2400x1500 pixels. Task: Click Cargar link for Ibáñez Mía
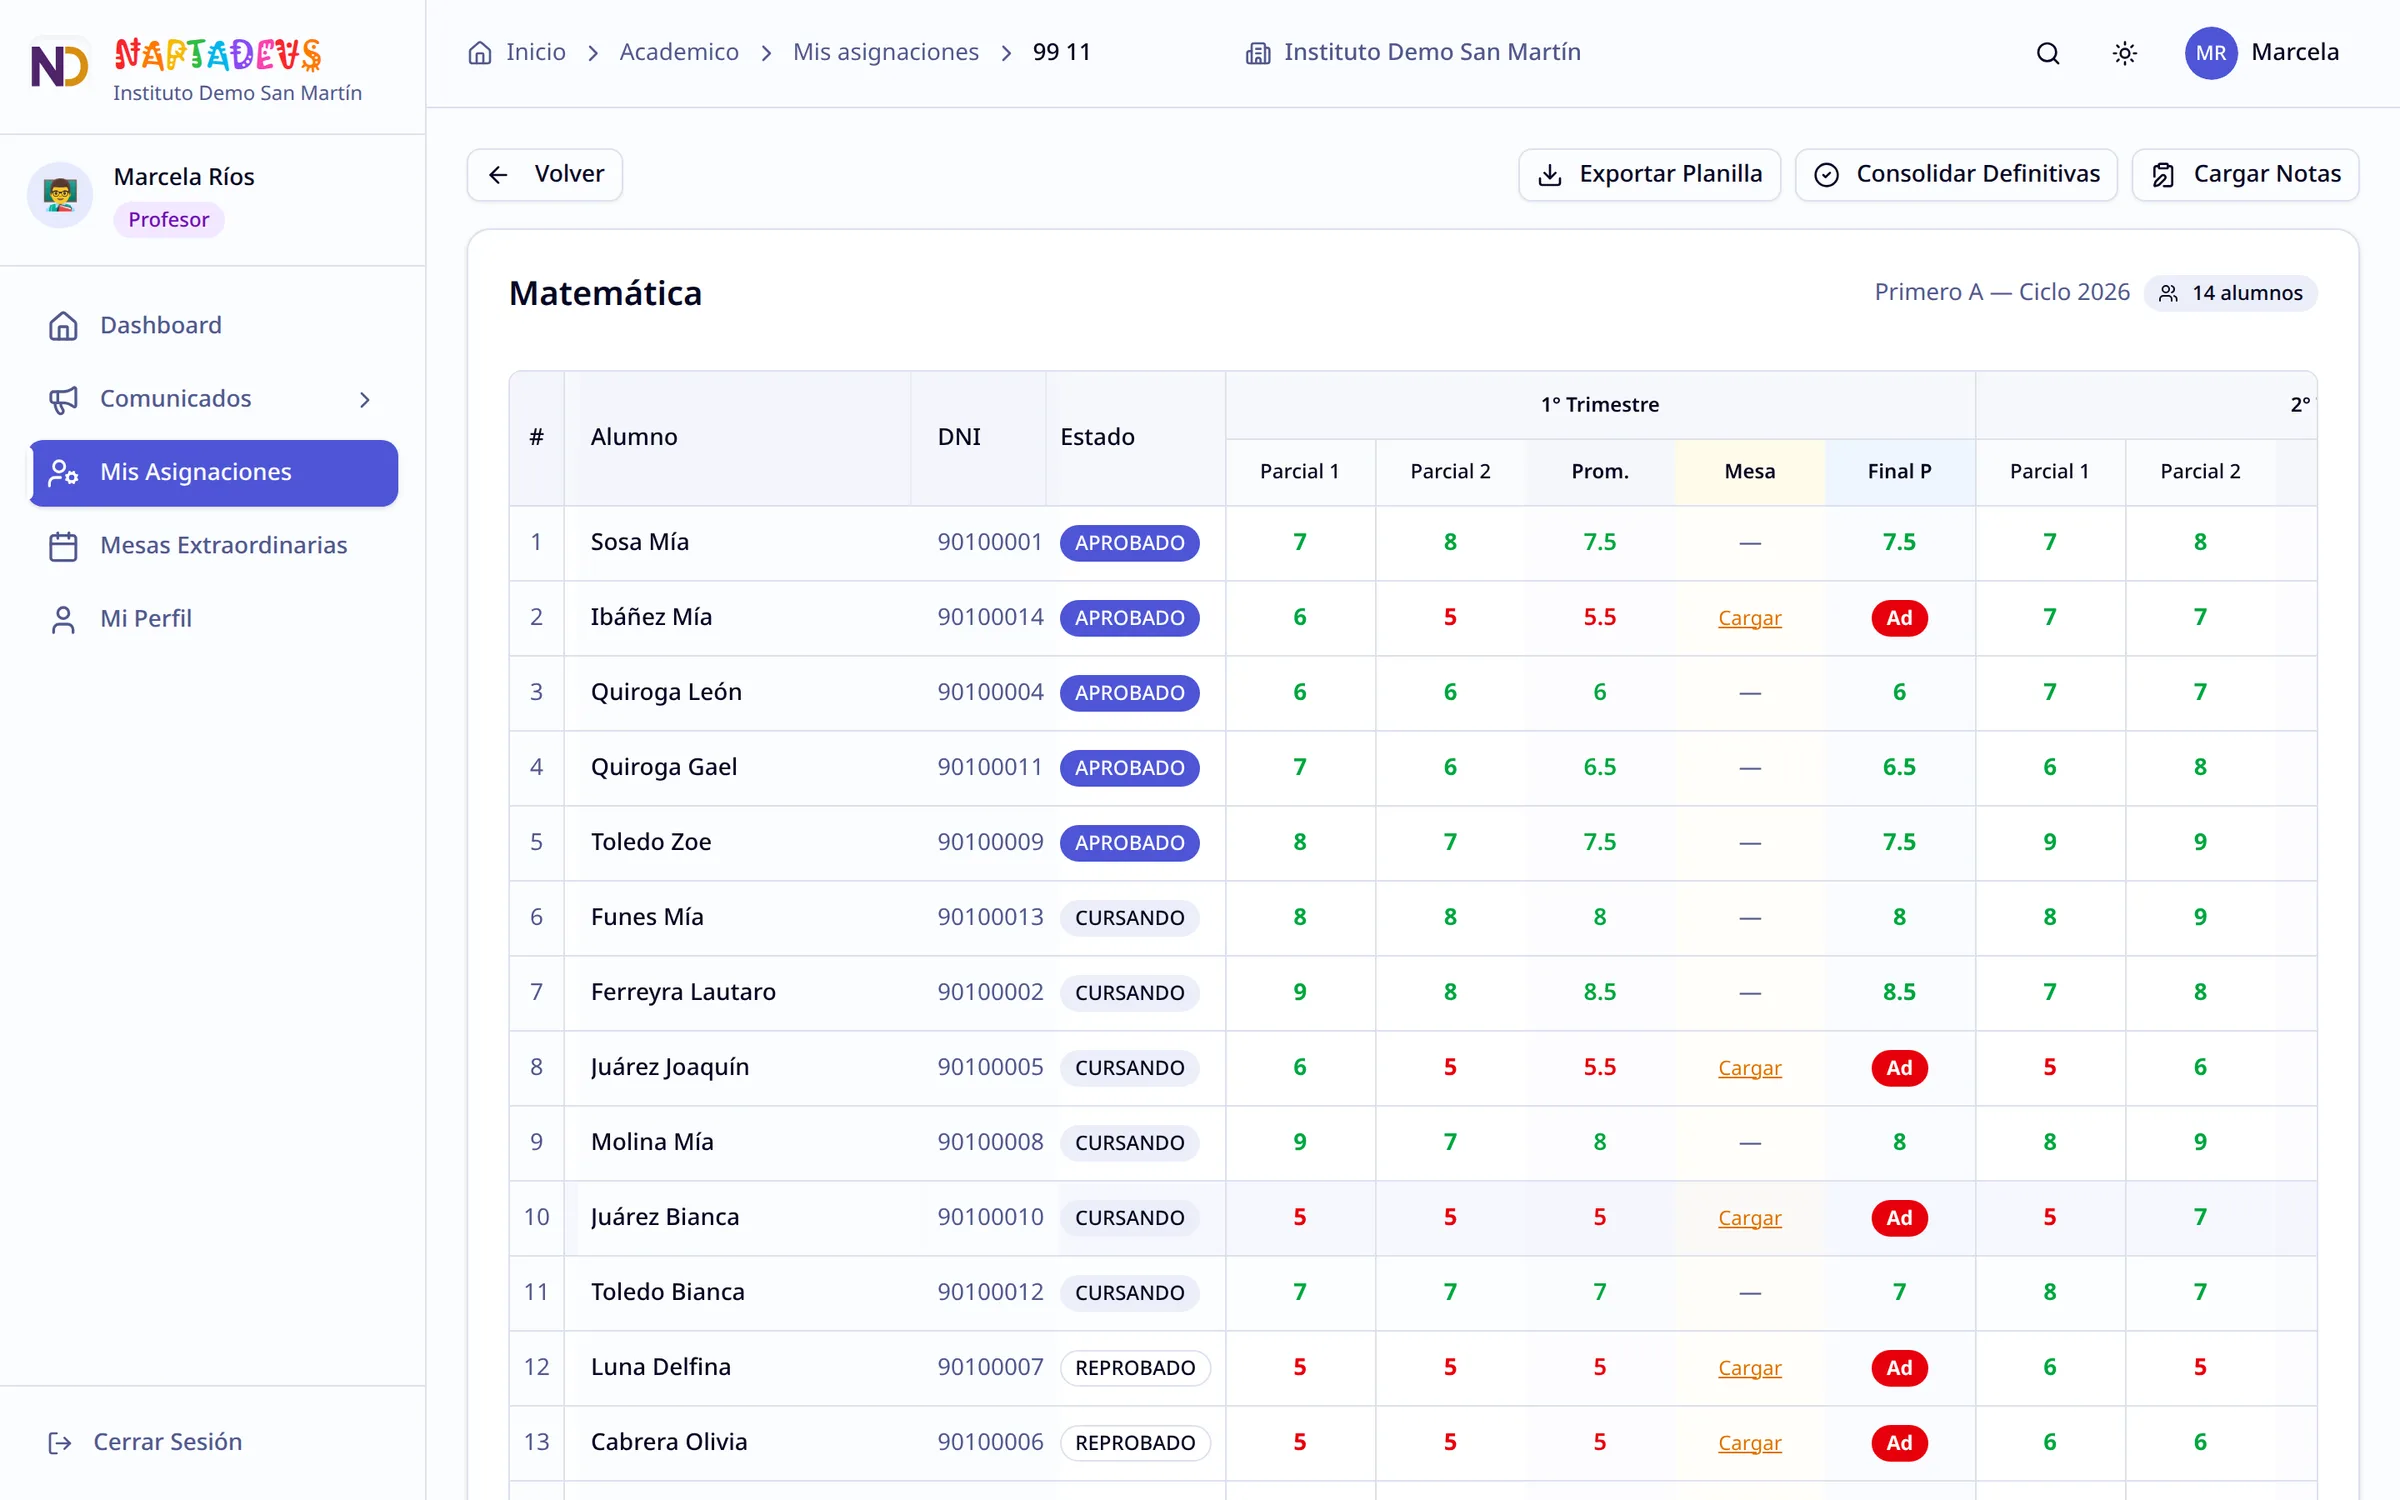tap(1749, 618)
